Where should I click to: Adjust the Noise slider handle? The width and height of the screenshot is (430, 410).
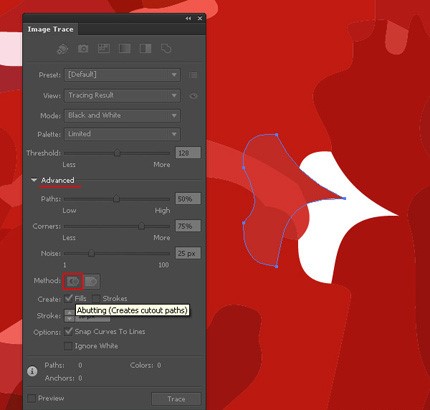(91, 254)
